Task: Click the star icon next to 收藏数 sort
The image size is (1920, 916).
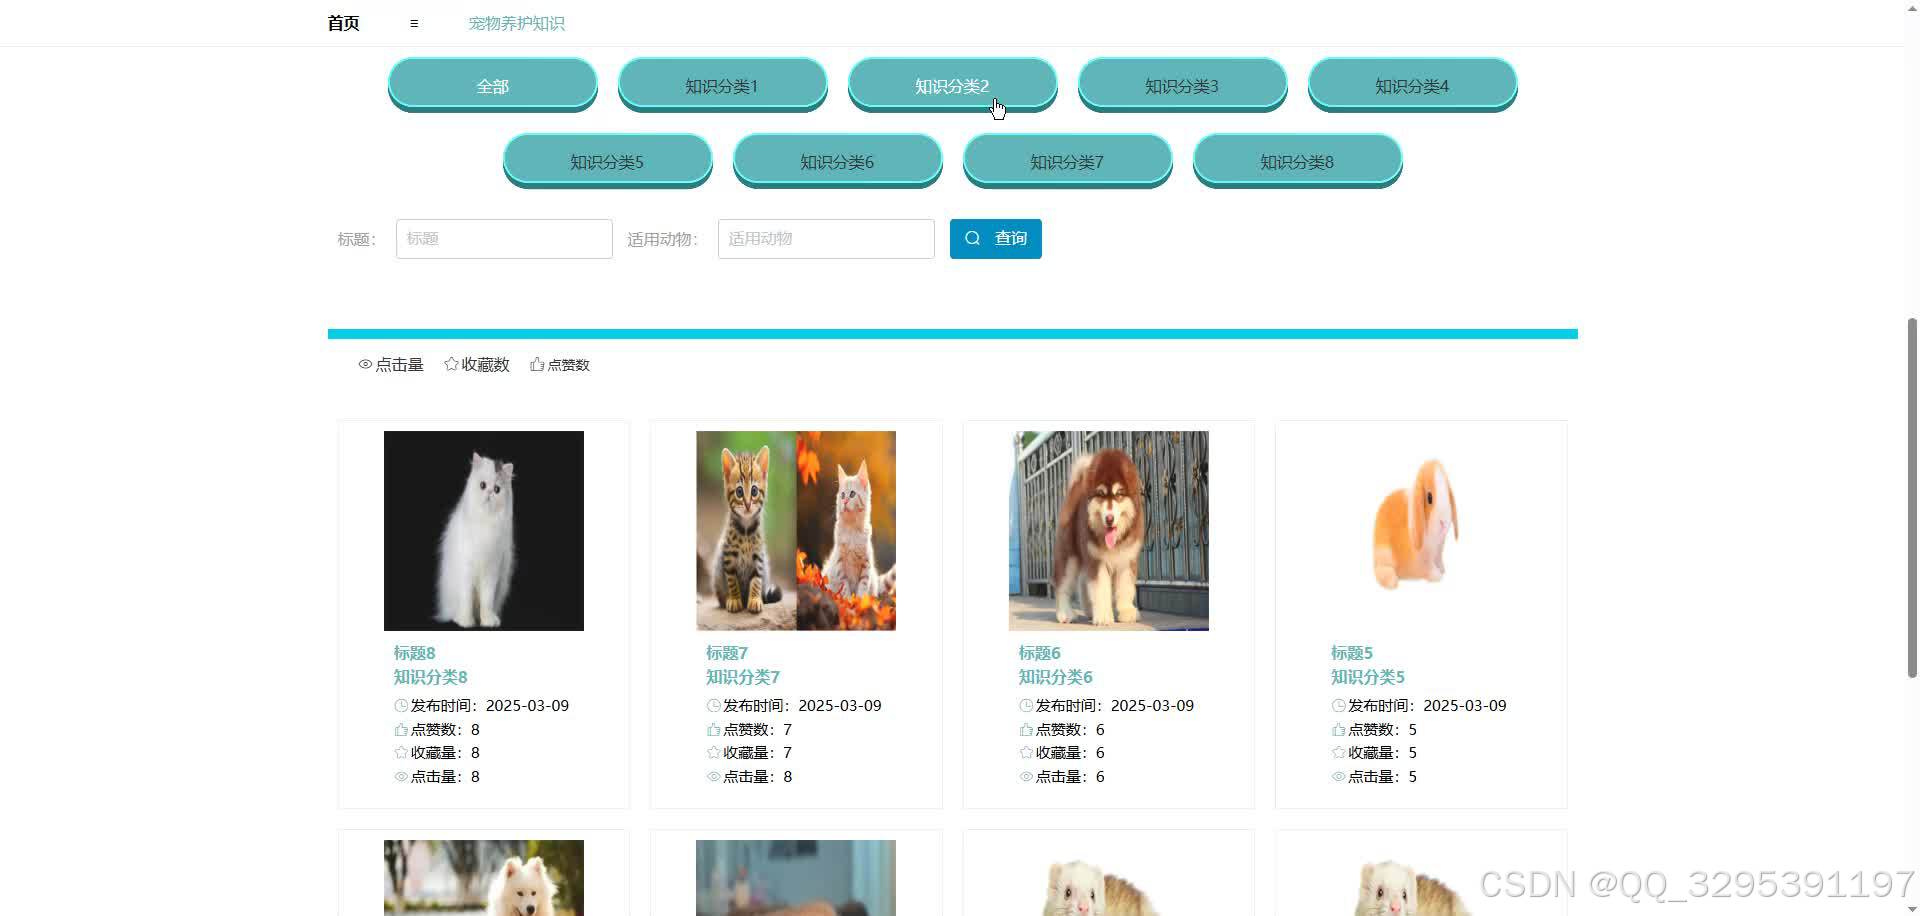Action: coord(451,365)
